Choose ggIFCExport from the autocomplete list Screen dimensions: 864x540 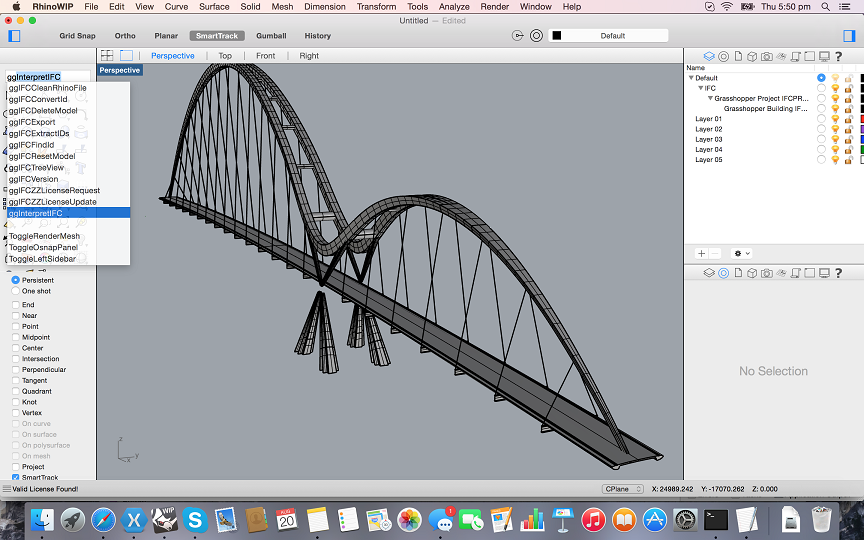32,122
